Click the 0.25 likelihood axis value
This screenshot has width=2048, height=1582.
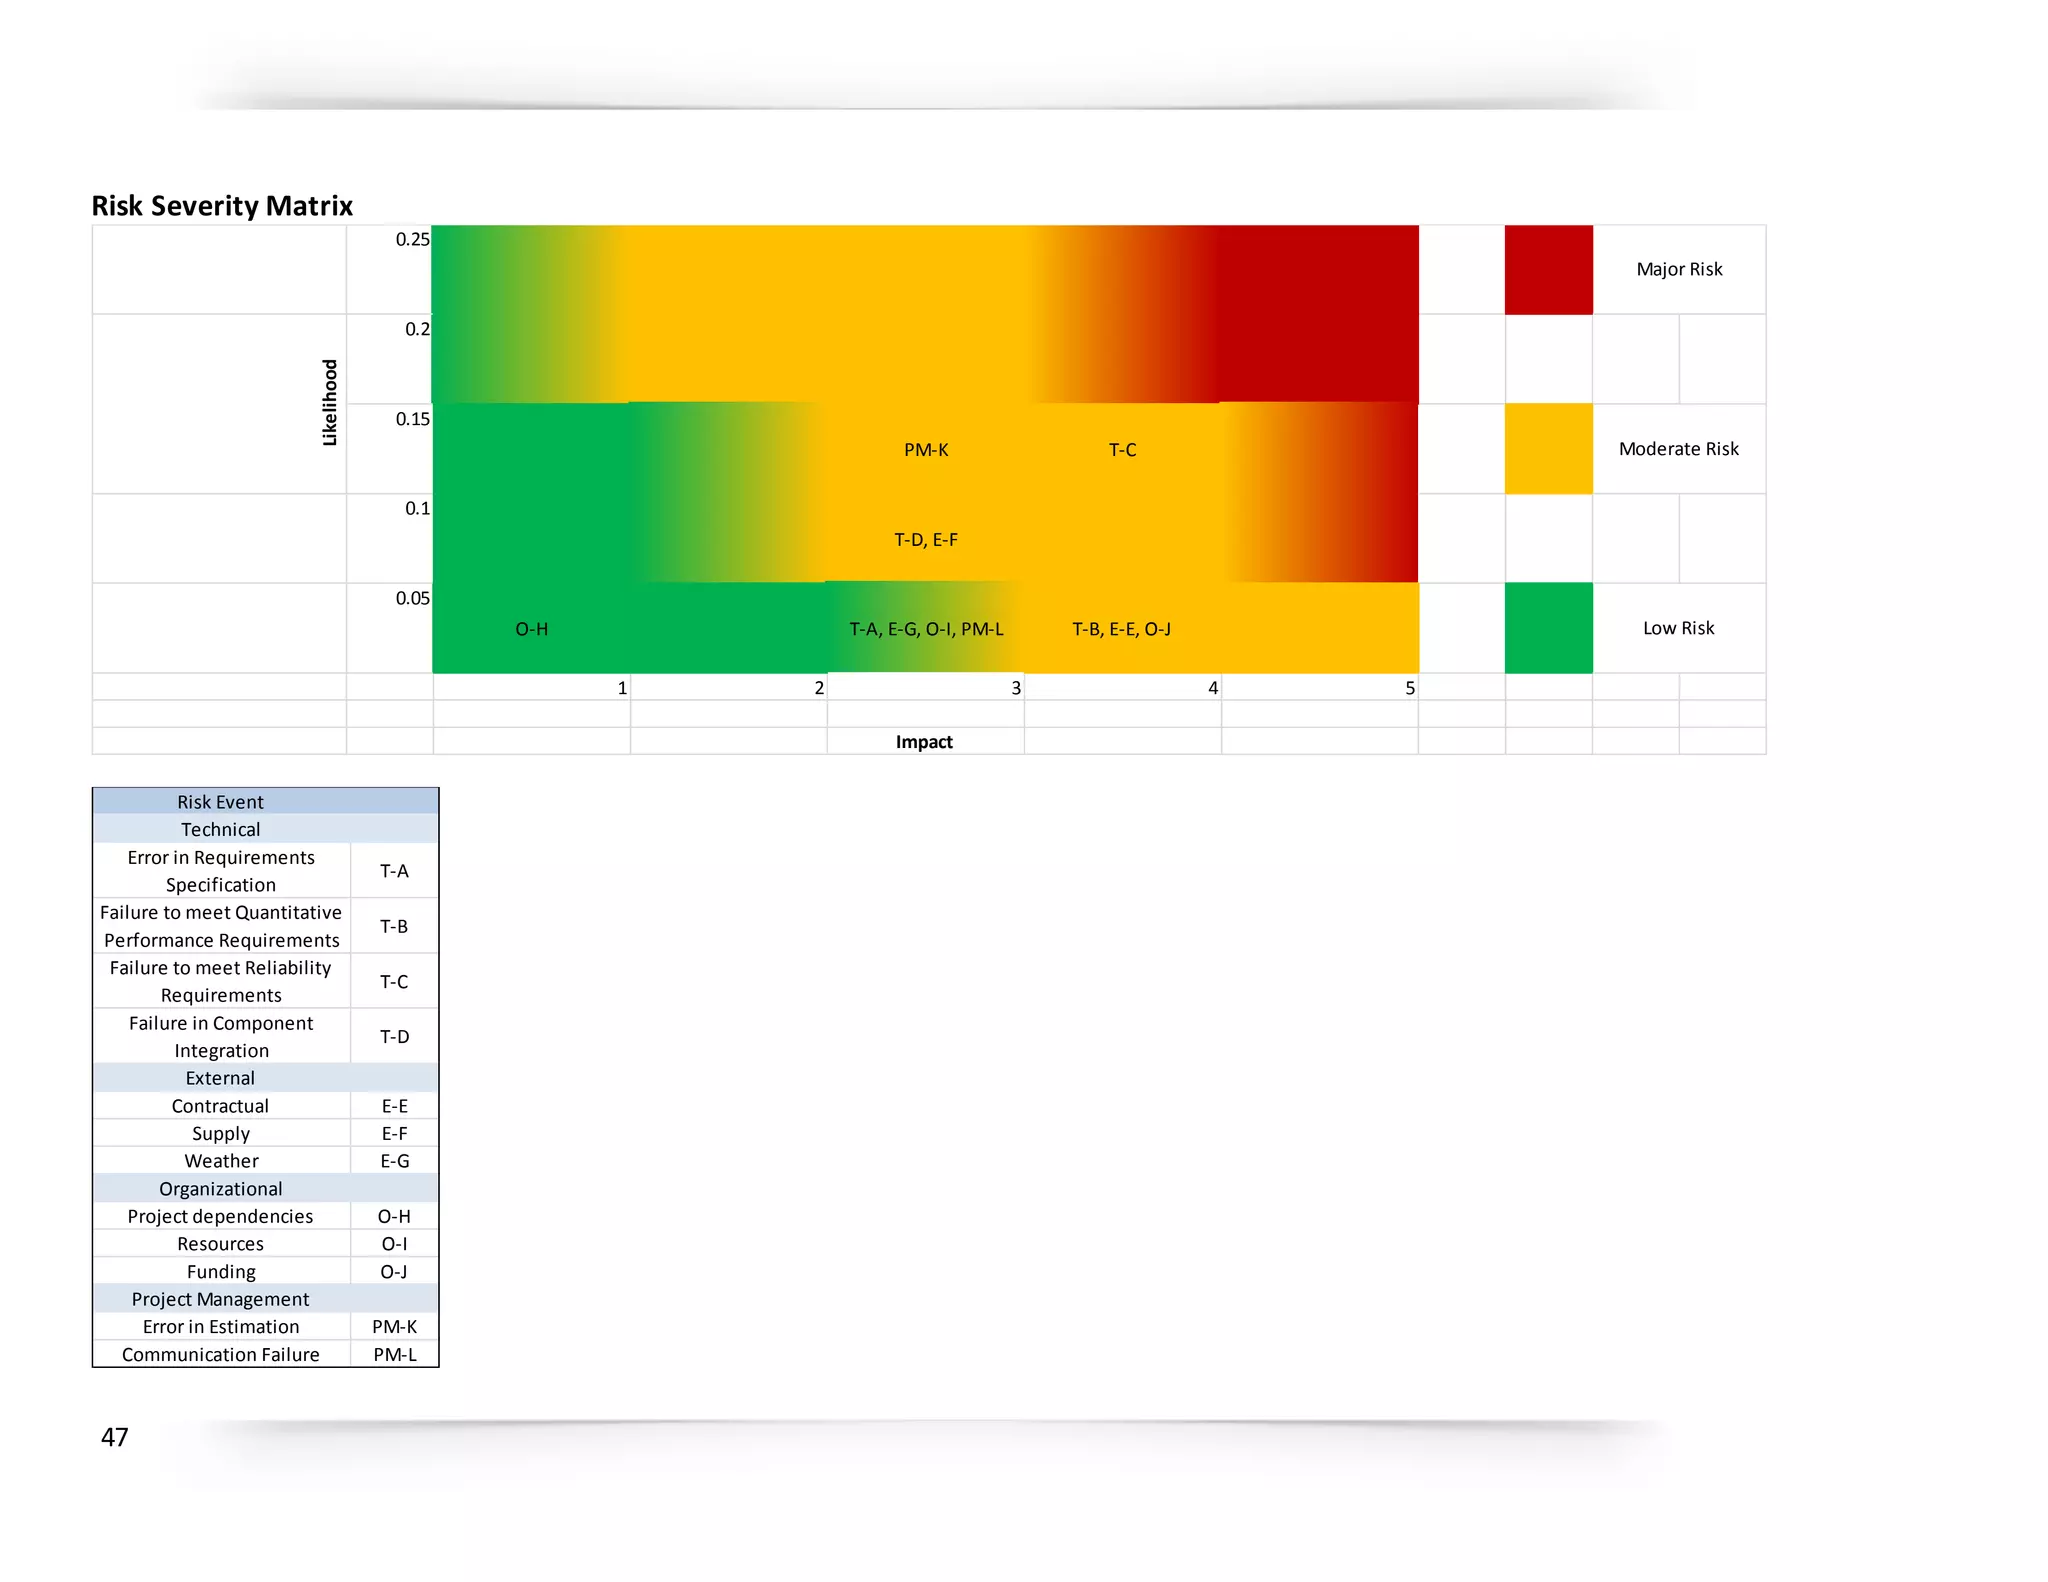click(x=412, y=239)
